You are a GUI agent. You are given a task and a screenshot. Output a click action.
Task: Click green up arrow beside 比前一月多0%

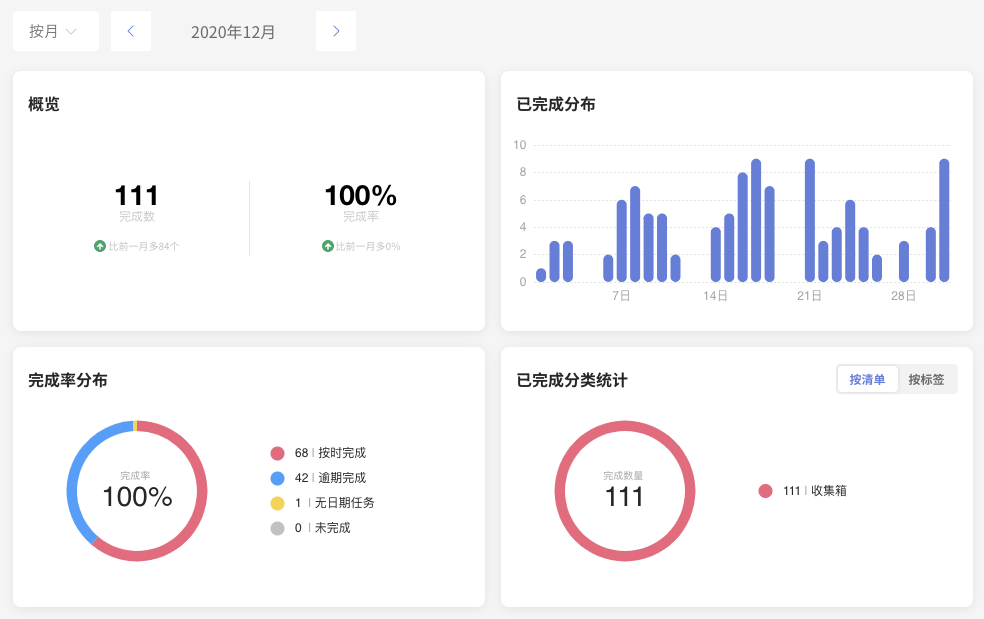coord(328,246)
